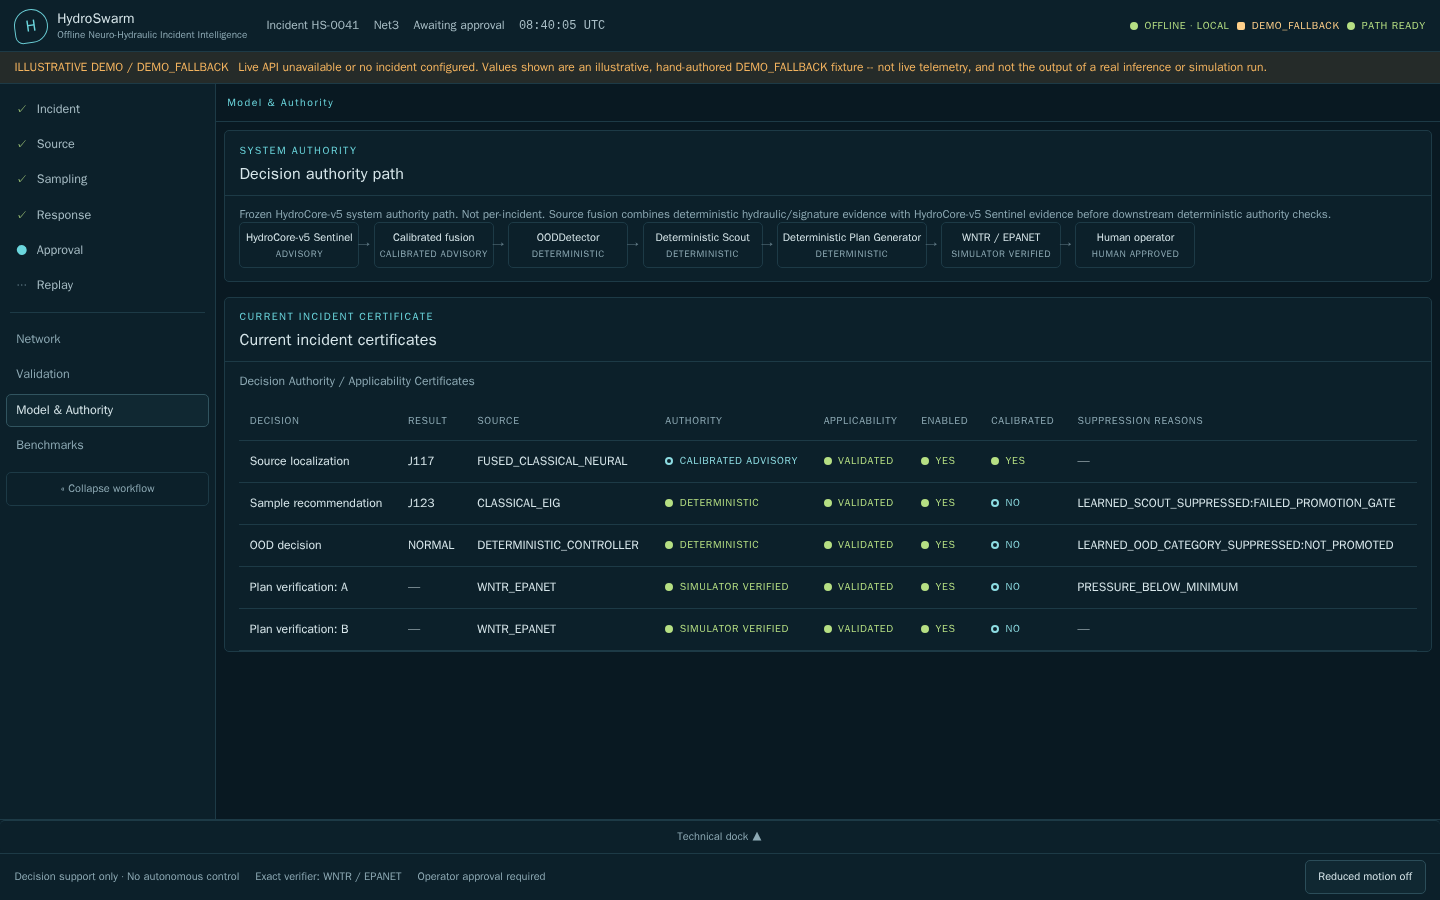Go to the Benchmarks page
Viewport: 1440px width, 900px height.
[x=107, y=445]
